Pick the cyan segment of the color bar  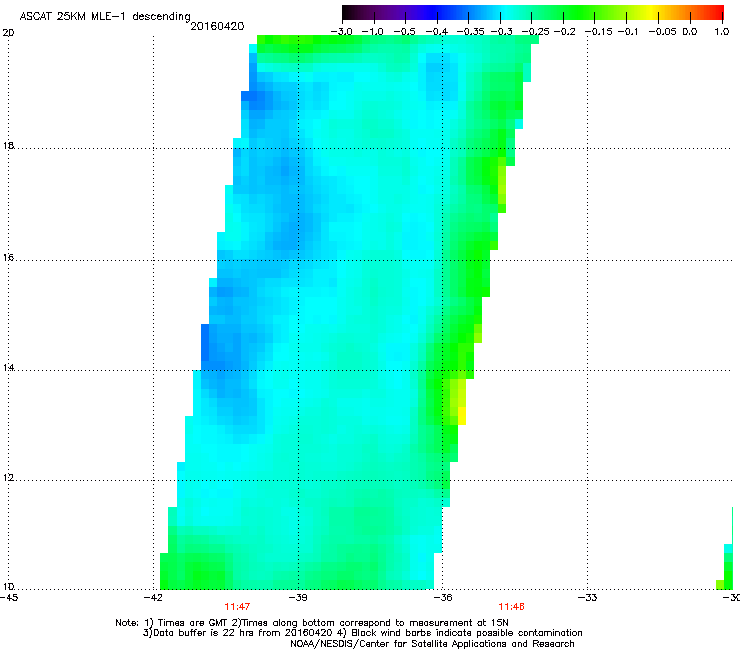click(507, 13)
